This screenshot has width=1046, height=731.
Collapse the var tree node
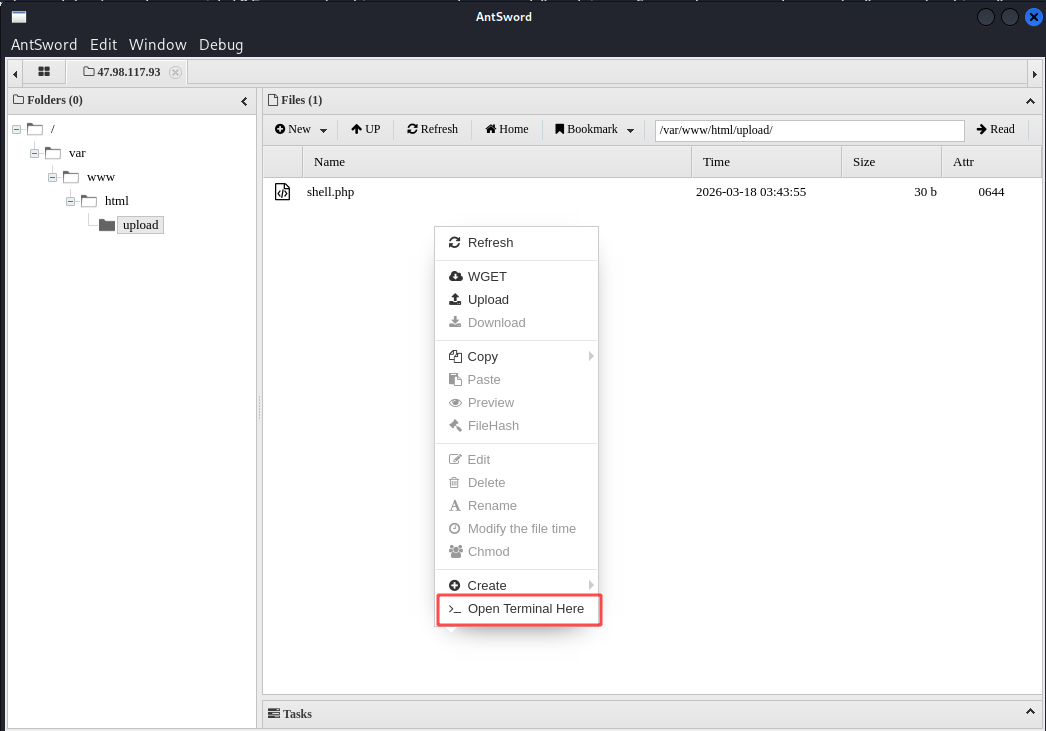pyautogui.click(x=35, y=153)
